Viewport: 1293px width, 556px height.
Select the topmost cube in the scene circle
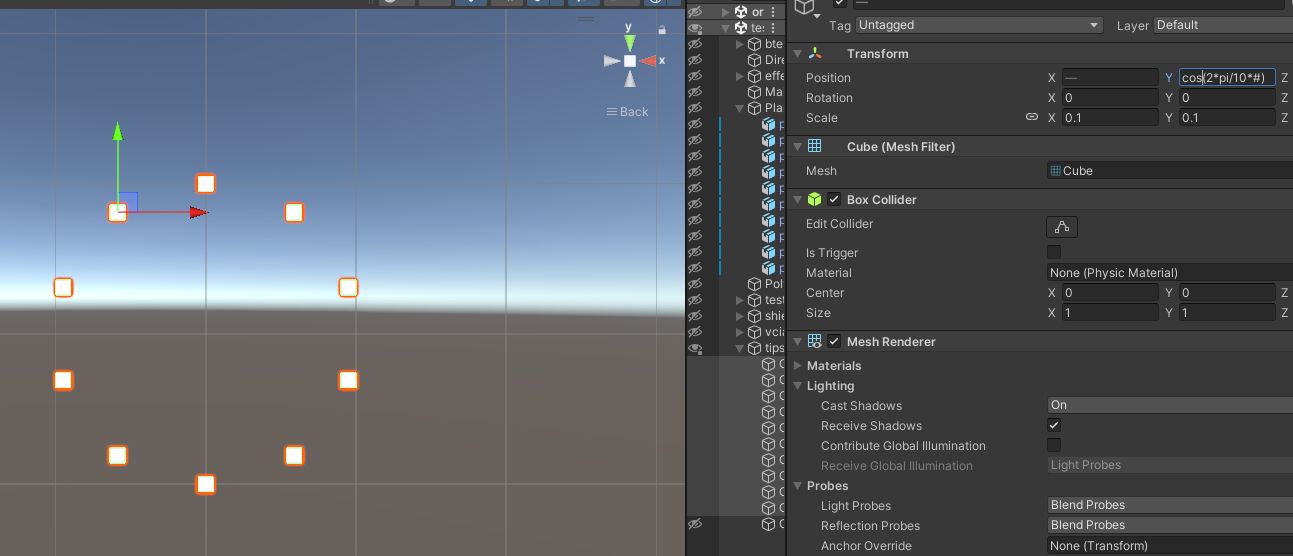click(205, 183)
